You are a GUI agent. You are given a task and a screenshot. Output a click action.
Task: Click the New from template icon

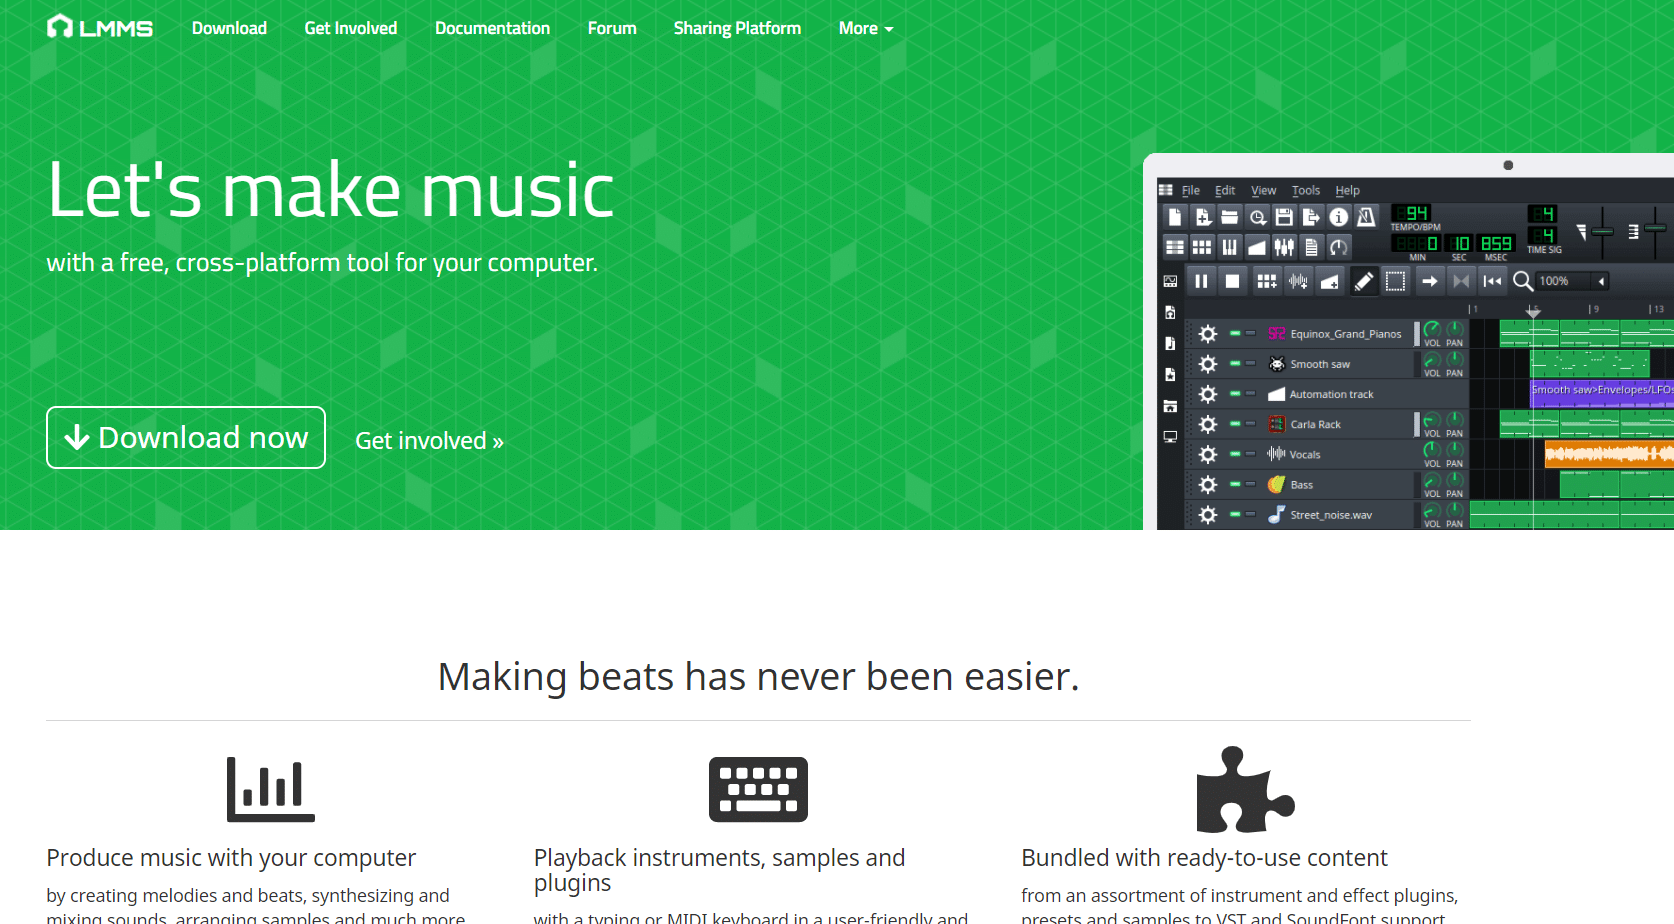[x=1203, y=217]
